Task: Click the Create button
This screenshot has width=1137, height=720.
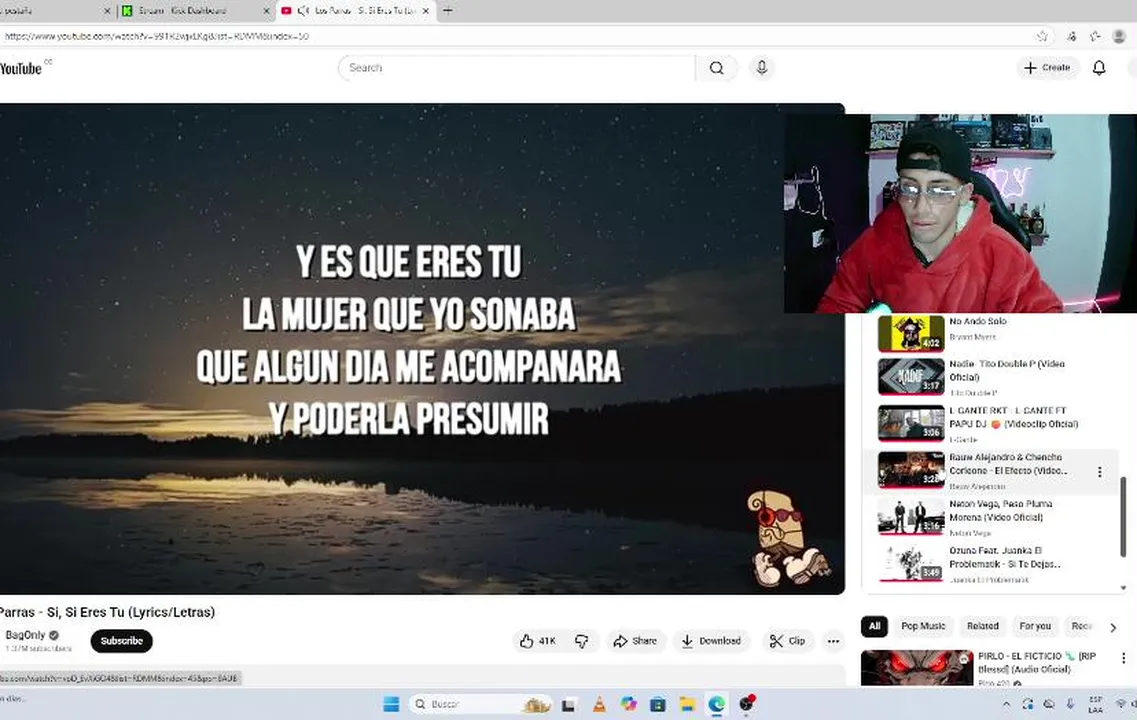Action: (1047, 67)
